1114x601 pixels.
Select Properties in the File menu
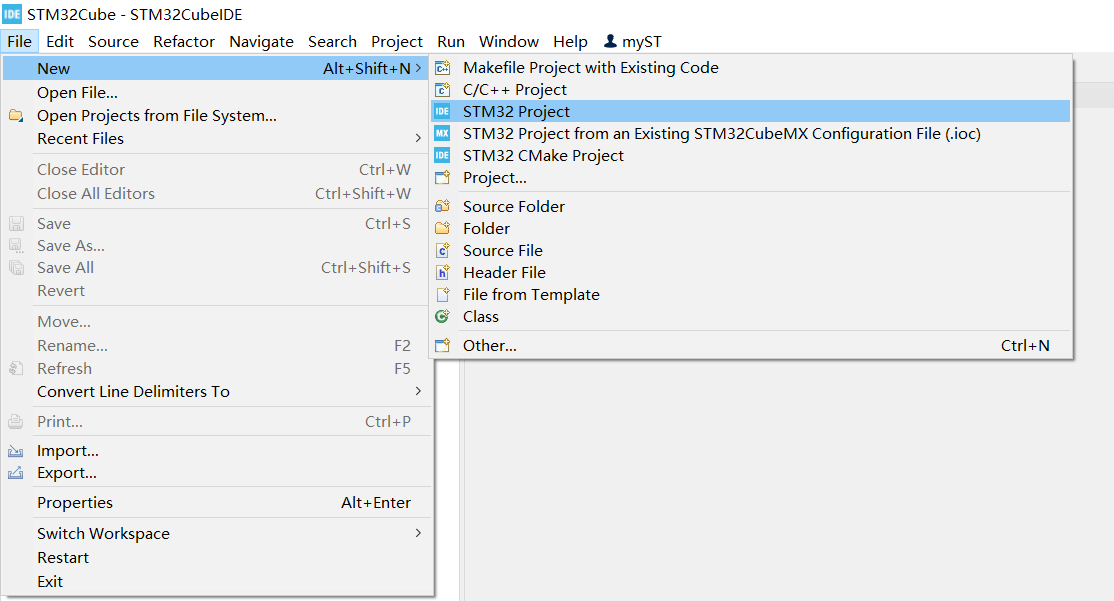pyautogui.click(x=217, y=502)
